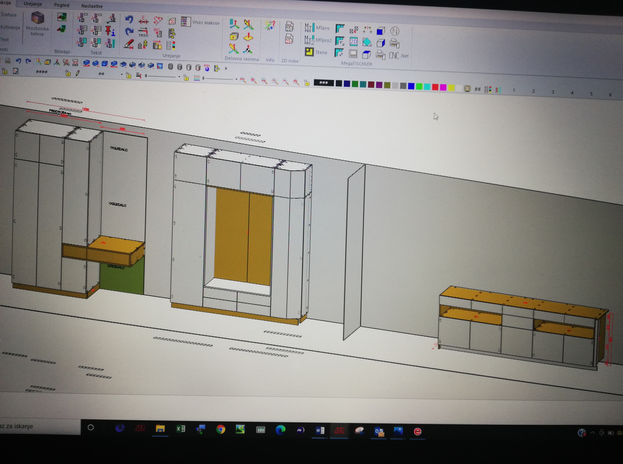Choose the bright blue color swatch
Screen dimensions: 623x464
point(411,86)
